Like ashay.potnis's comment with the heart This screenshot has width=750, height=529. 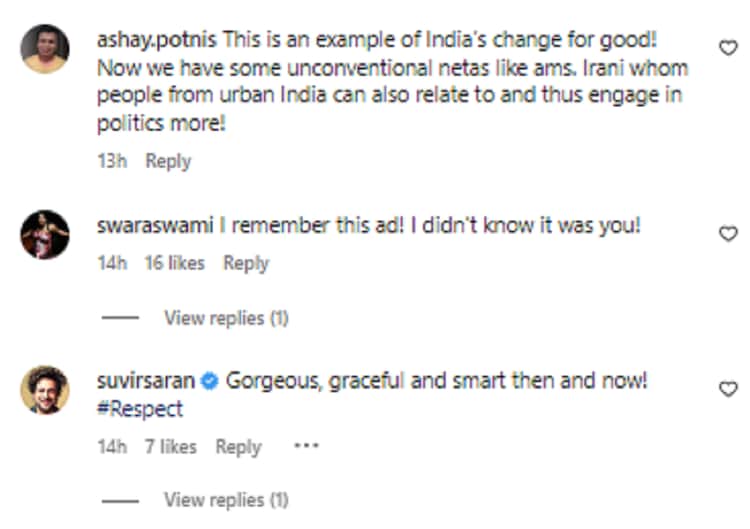pos(728,47)
